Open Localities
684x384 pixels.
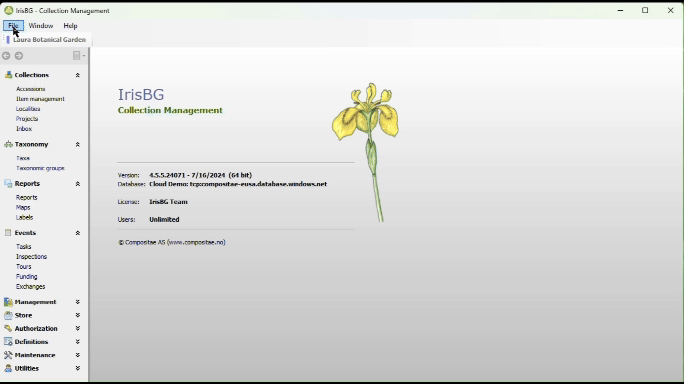tap(28, 109)
